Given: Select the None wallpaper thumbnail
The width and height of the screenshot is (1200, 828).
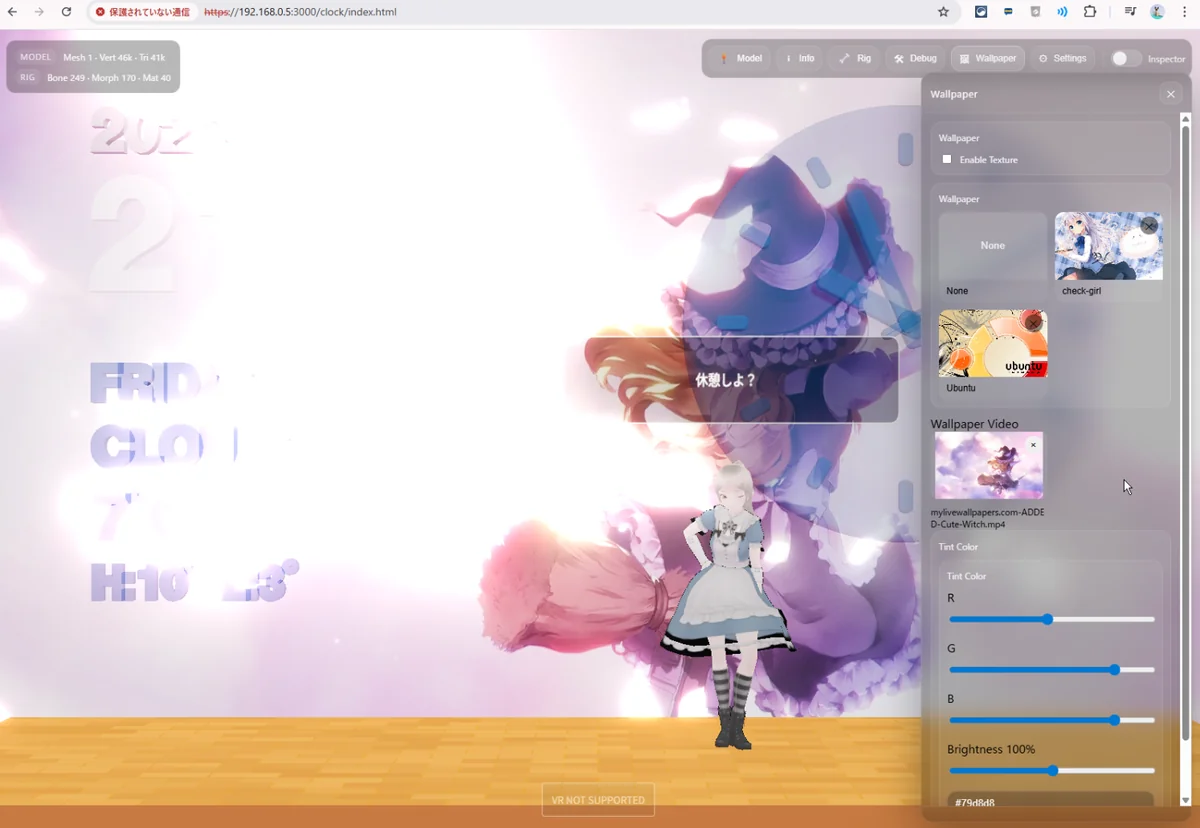Looking at the screenshot, I should (992, 246).
